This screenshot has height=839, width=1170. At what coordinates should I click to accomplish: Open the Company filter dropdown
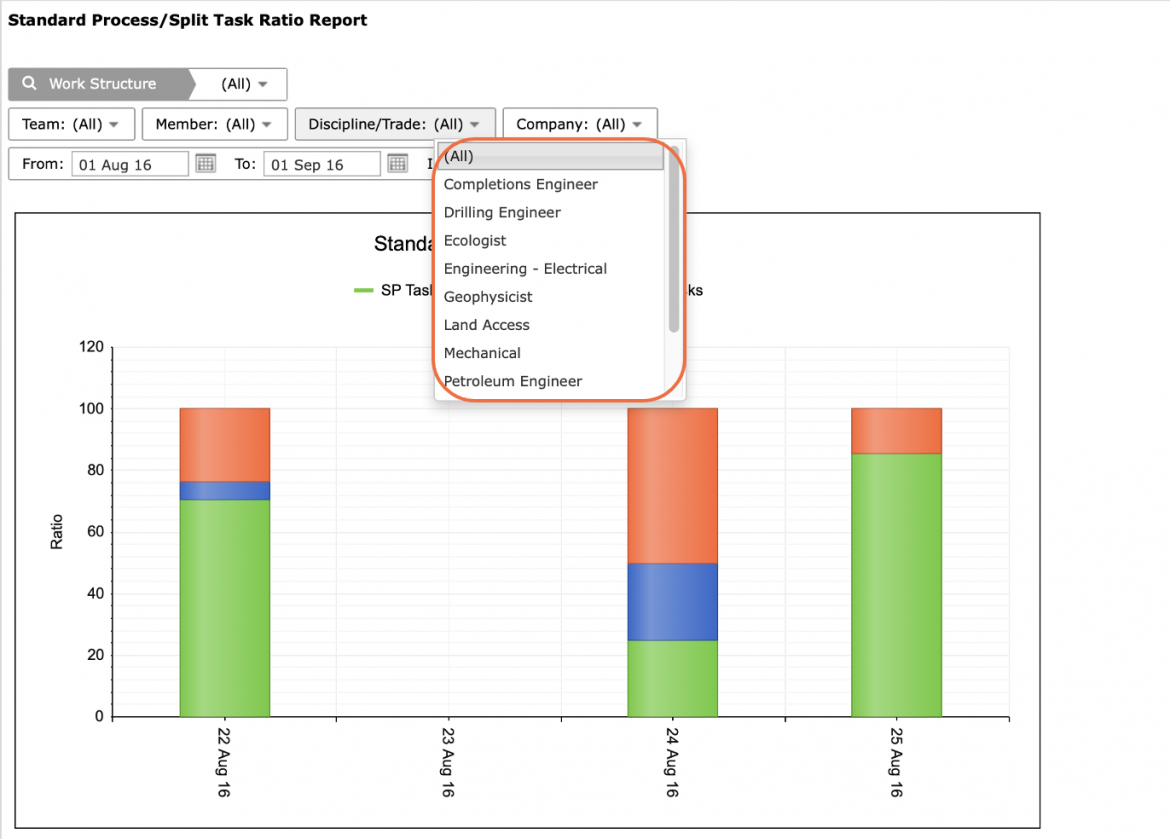[580, 124]
